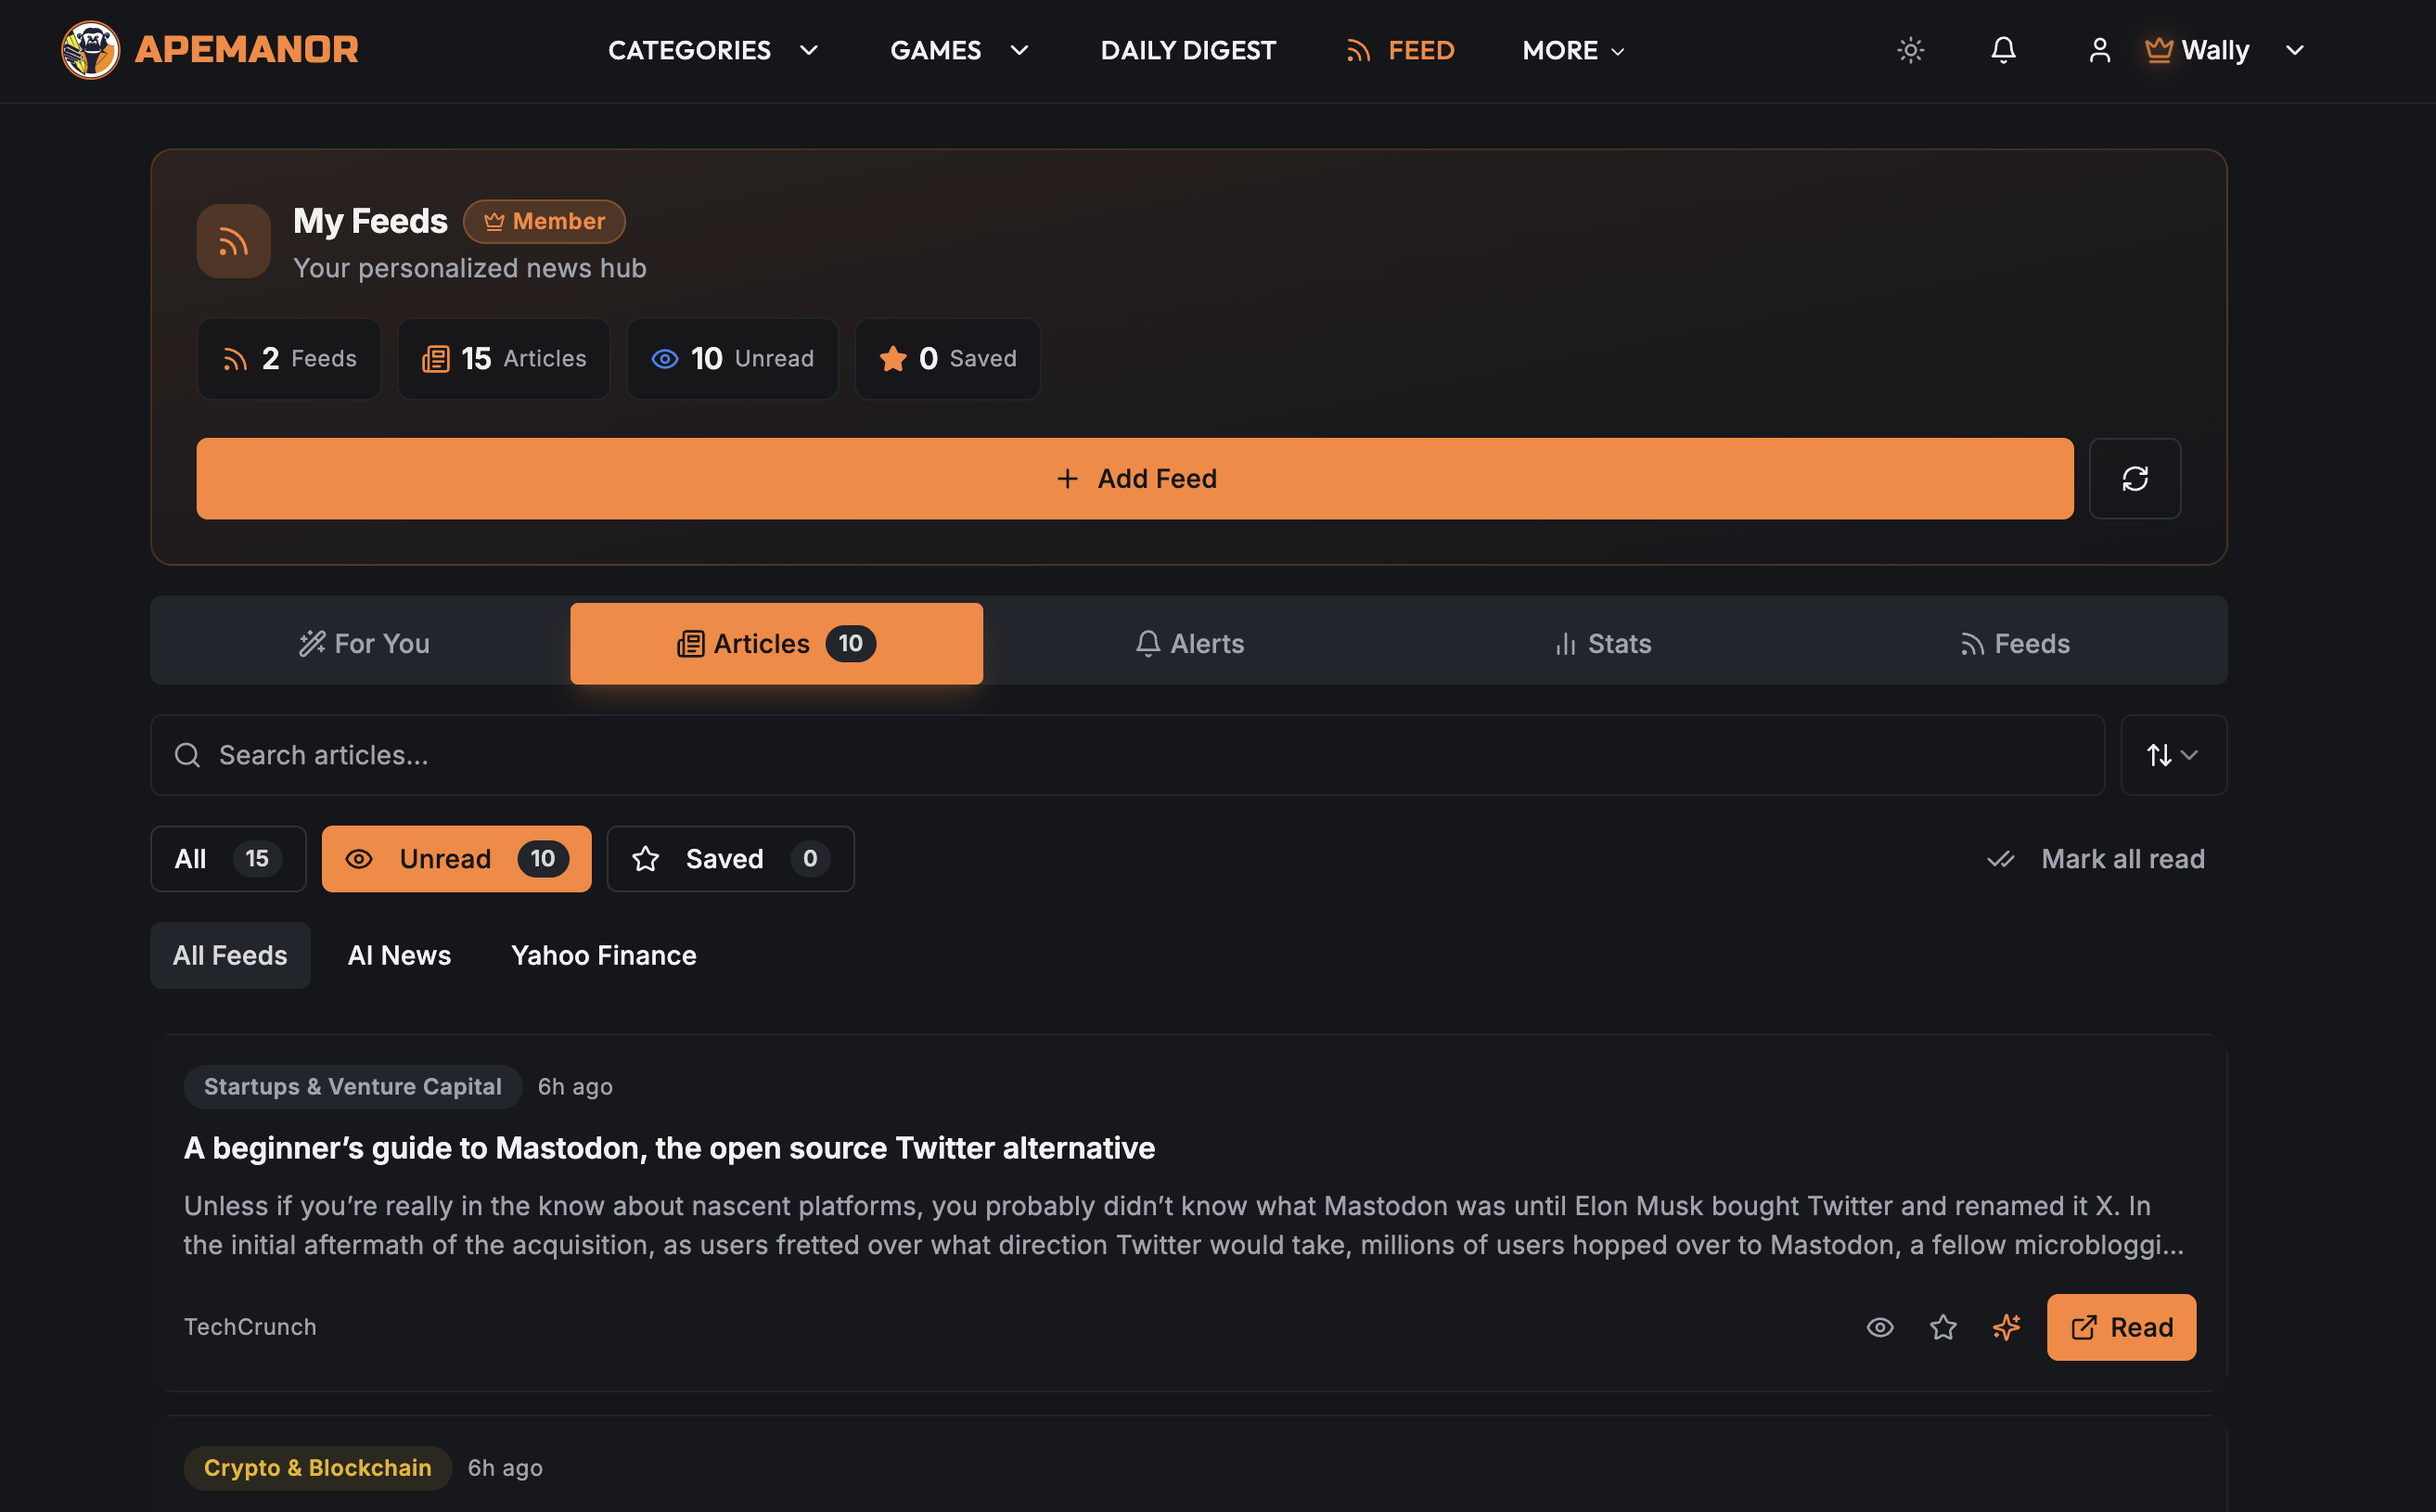Switch the filter to Saved articles
Screen dimensions: 2436x1512
pos(730,859)
